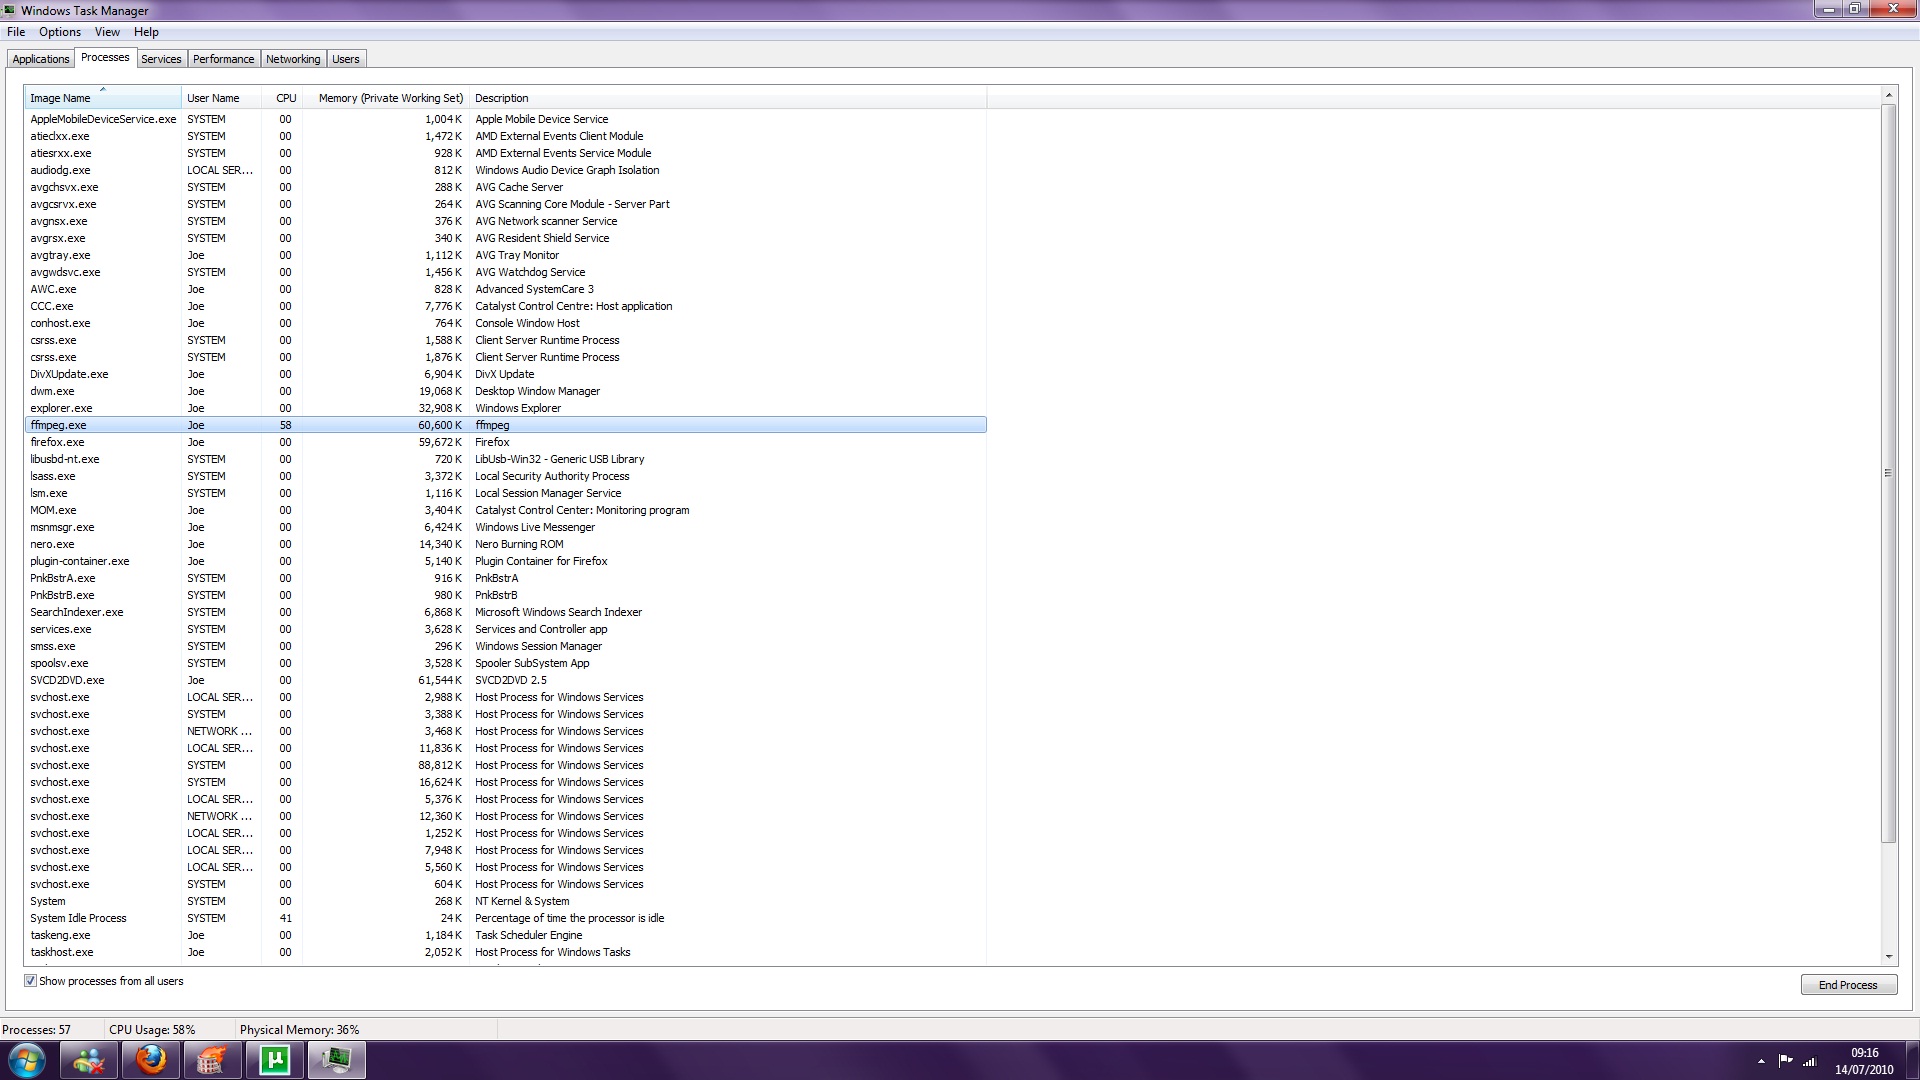
Task: Select the DivXUpdate.exe process
Action: tap(505, 374)
